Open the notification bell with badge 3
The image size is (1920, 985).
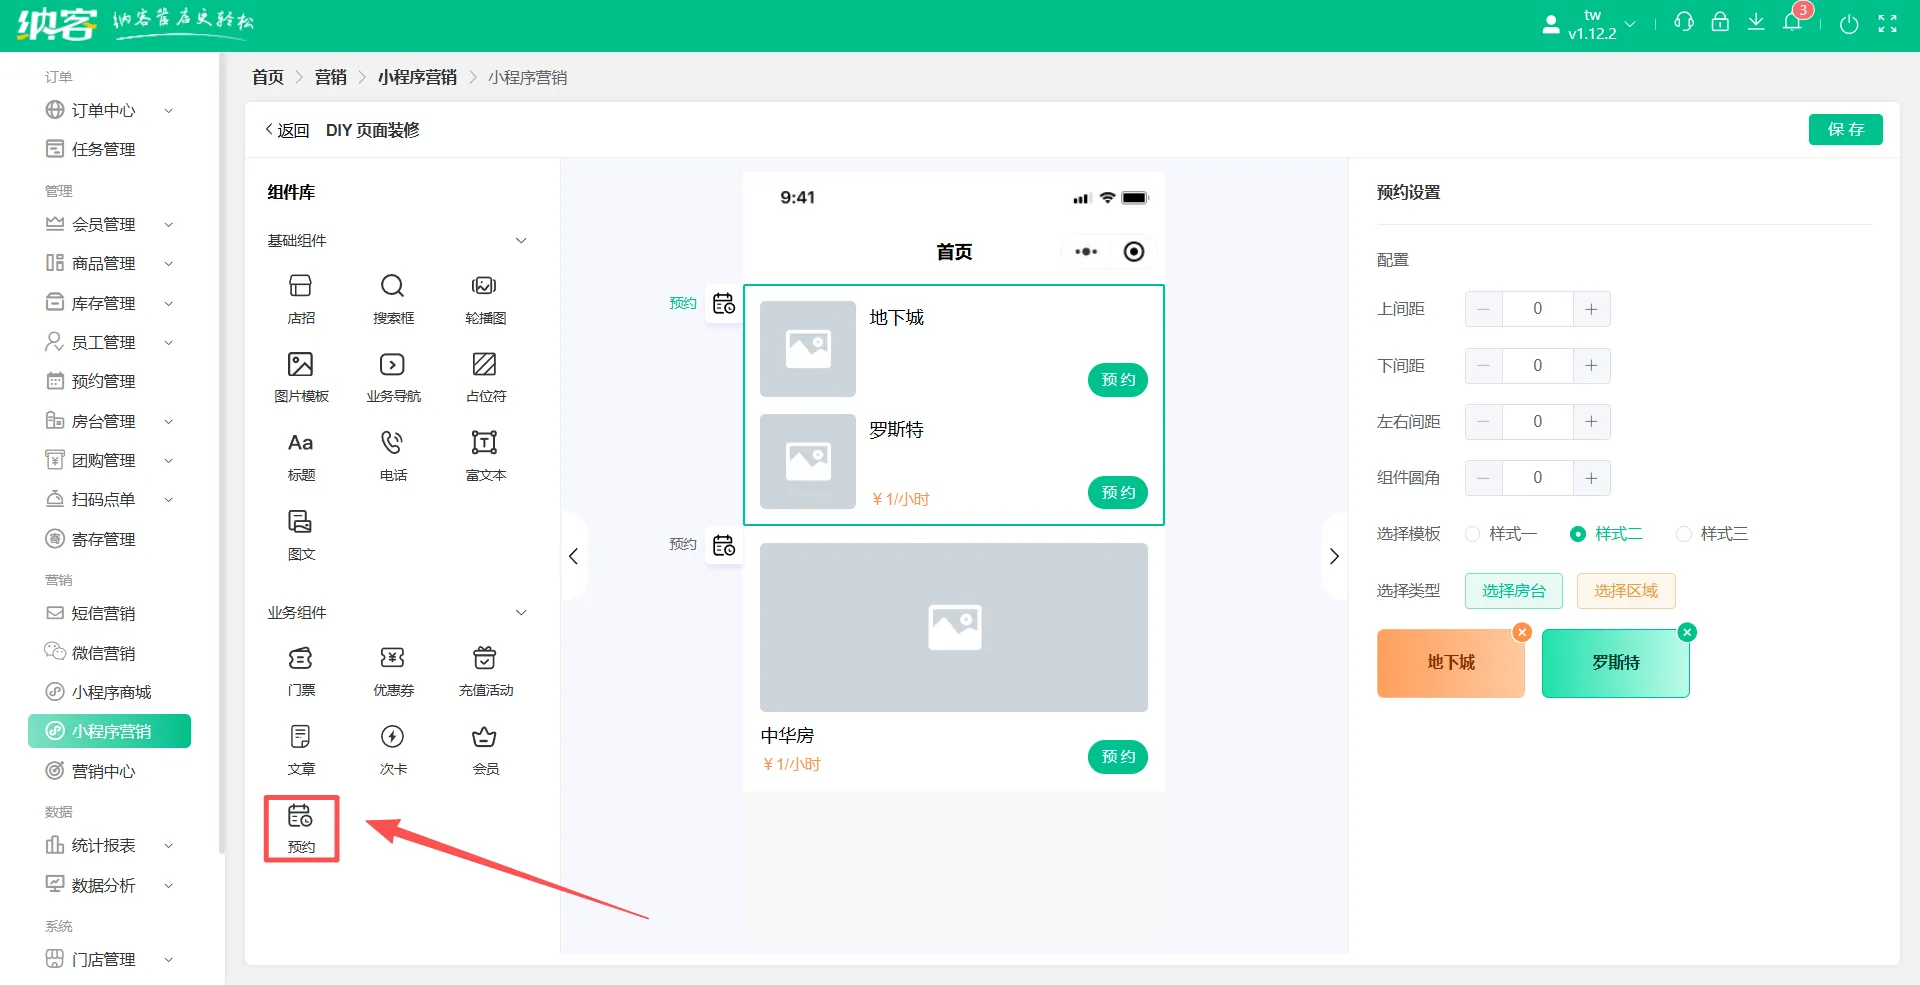(x=1792, y=22)
